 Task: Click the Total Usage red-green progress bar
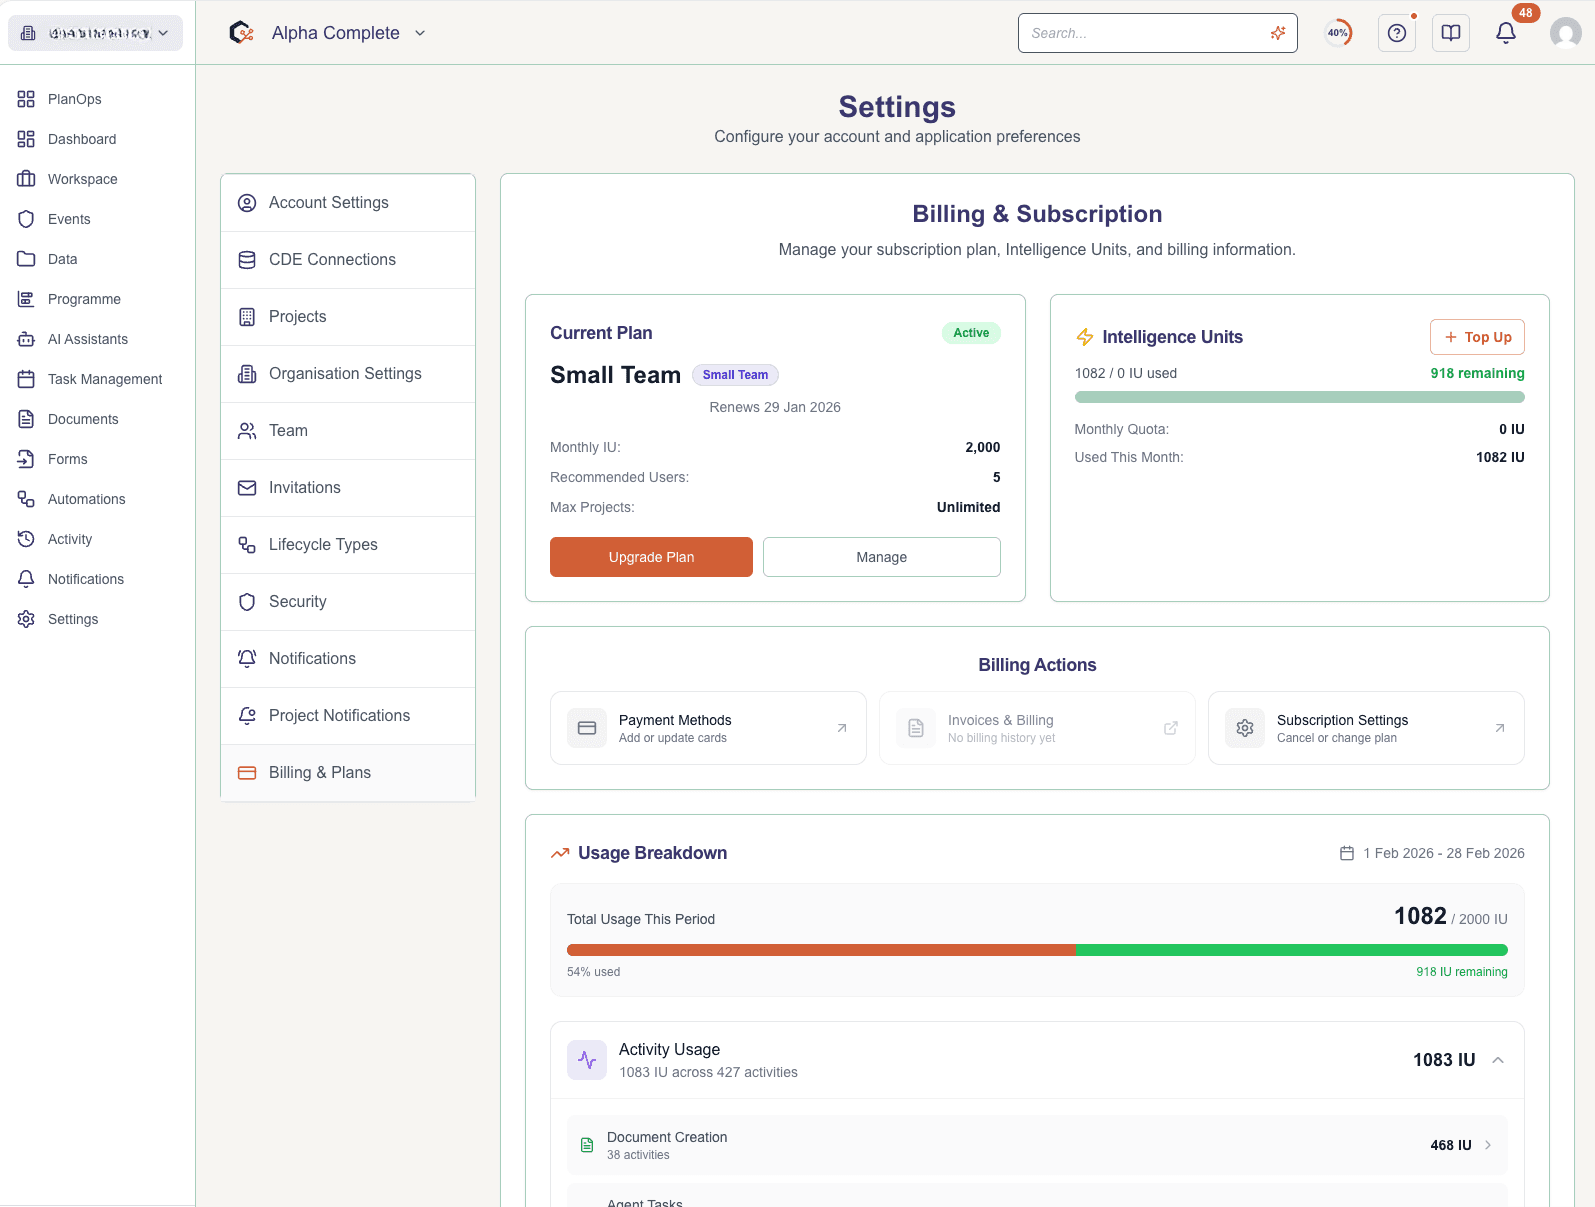click(x=1037, y=950)
